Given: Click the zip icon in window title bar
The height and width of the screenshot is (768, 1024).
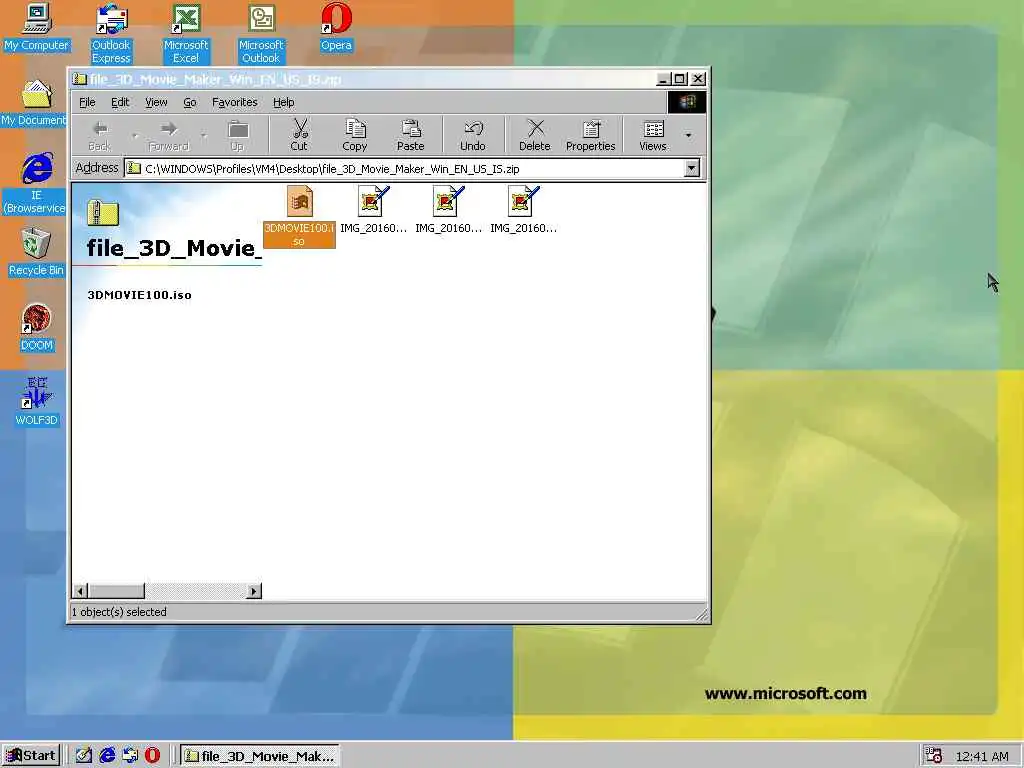Looking at the screenshot, I should pos(80,79).
